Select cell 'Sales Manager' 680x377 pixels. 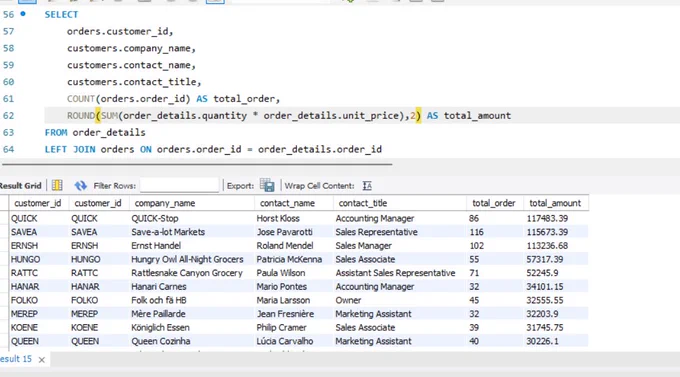pyautogui.click(x=363, y=246)
